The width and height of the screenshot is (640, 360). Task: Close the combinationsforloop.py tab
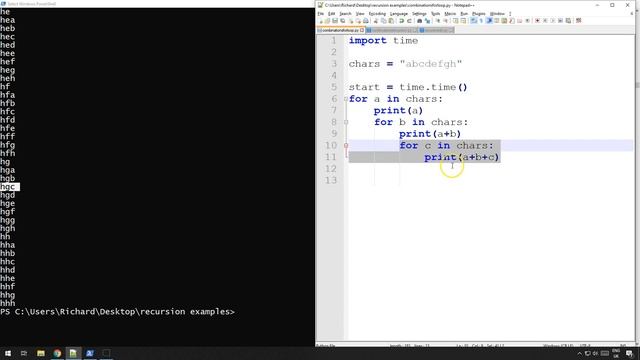362,30
